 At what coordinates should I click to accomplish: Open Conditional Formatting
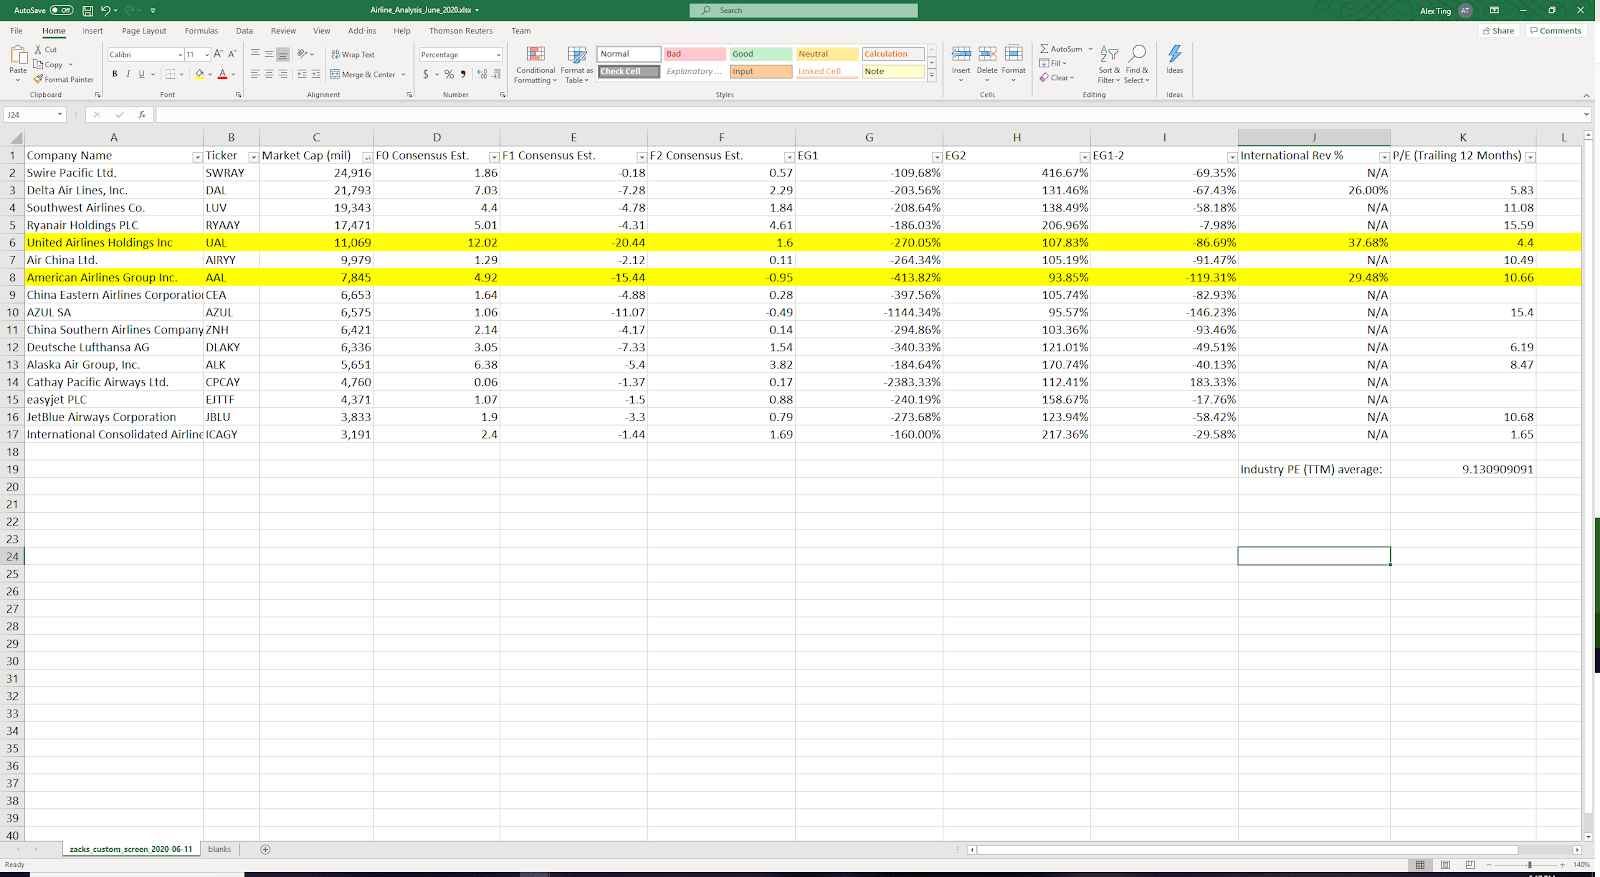[x=536, y=65]
